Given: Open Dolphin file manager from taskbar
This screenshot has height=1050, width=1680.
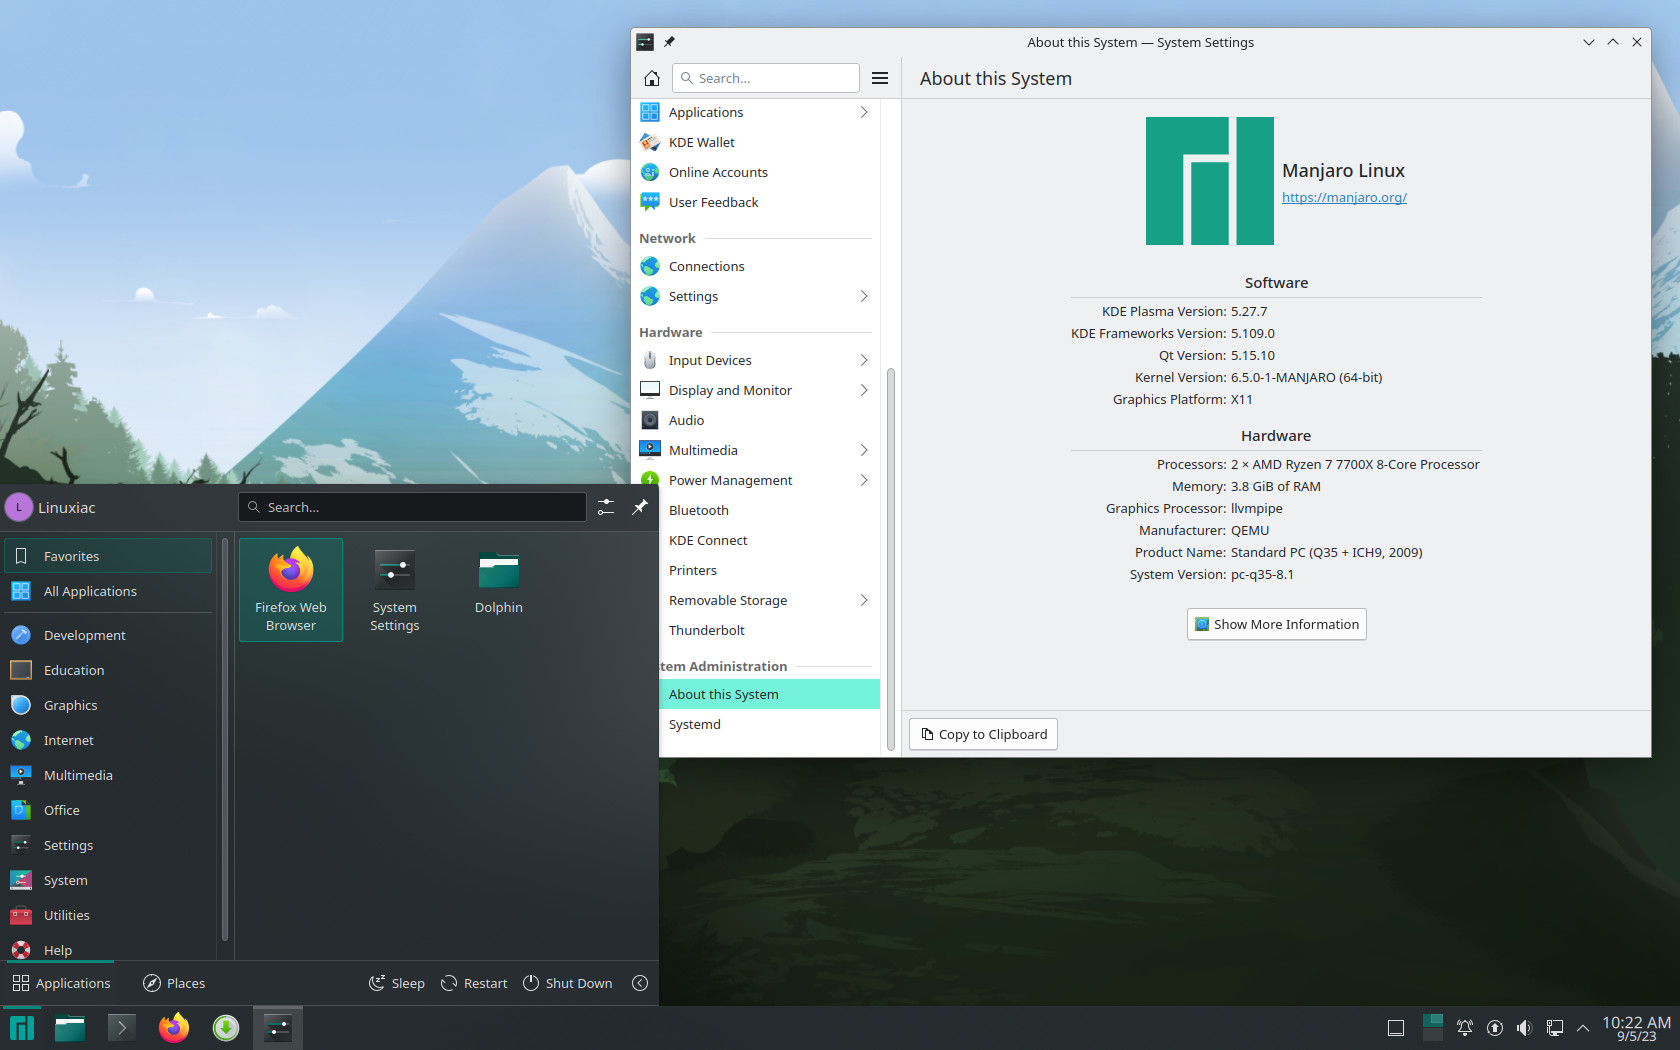Looking at the screenshot, I should click(x=70, y=1028).
